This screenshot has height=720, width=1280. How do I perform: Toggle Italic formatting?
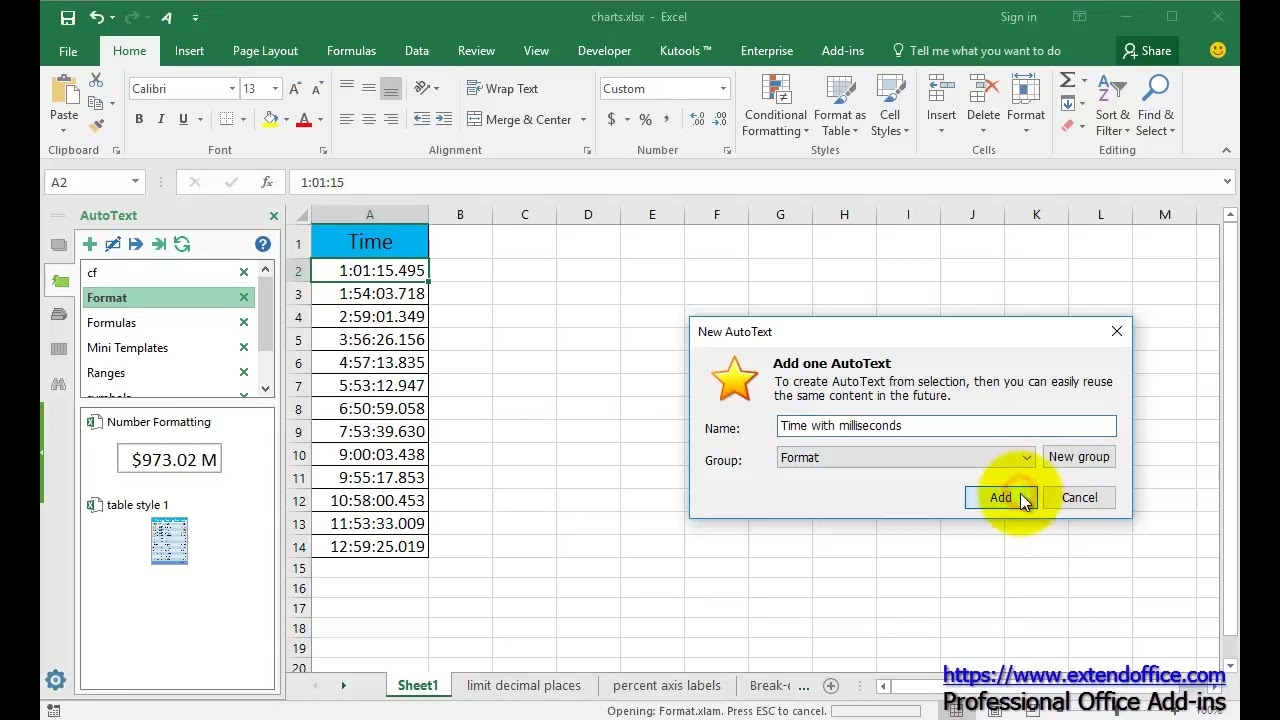(161, 120)
